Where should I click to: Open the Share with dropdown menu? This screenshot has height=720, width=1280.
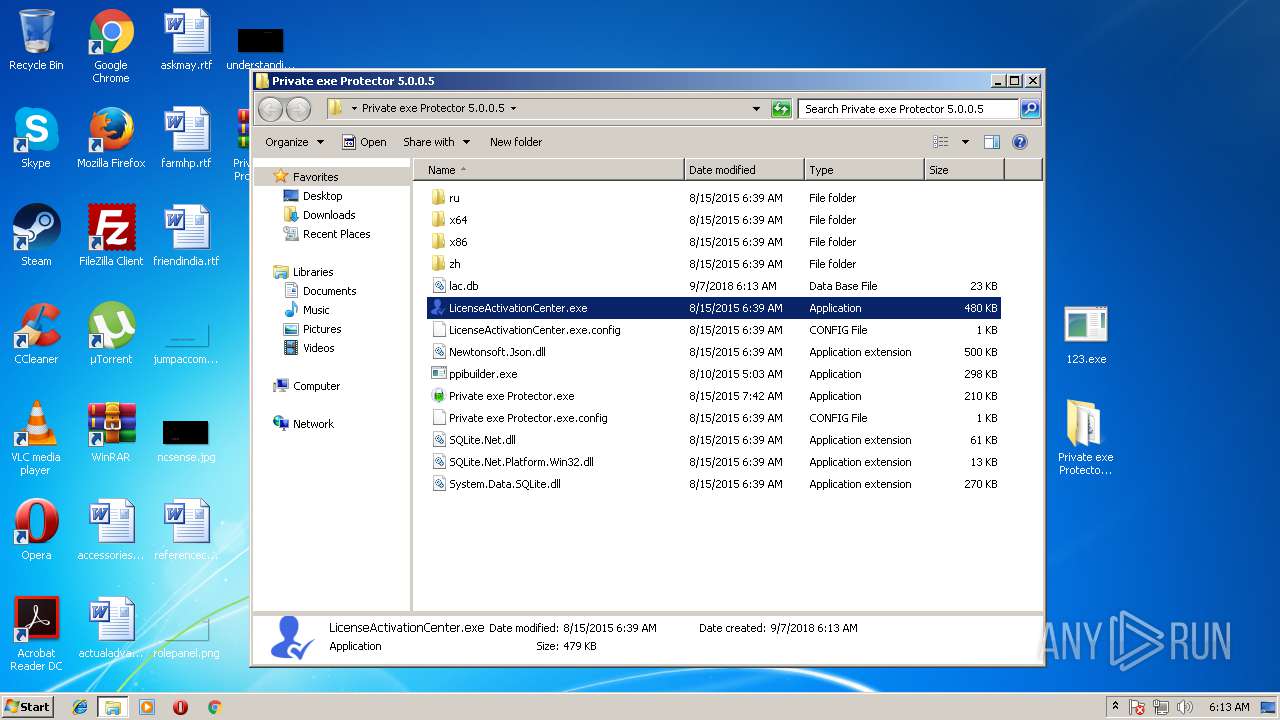[x=436, y=142]
